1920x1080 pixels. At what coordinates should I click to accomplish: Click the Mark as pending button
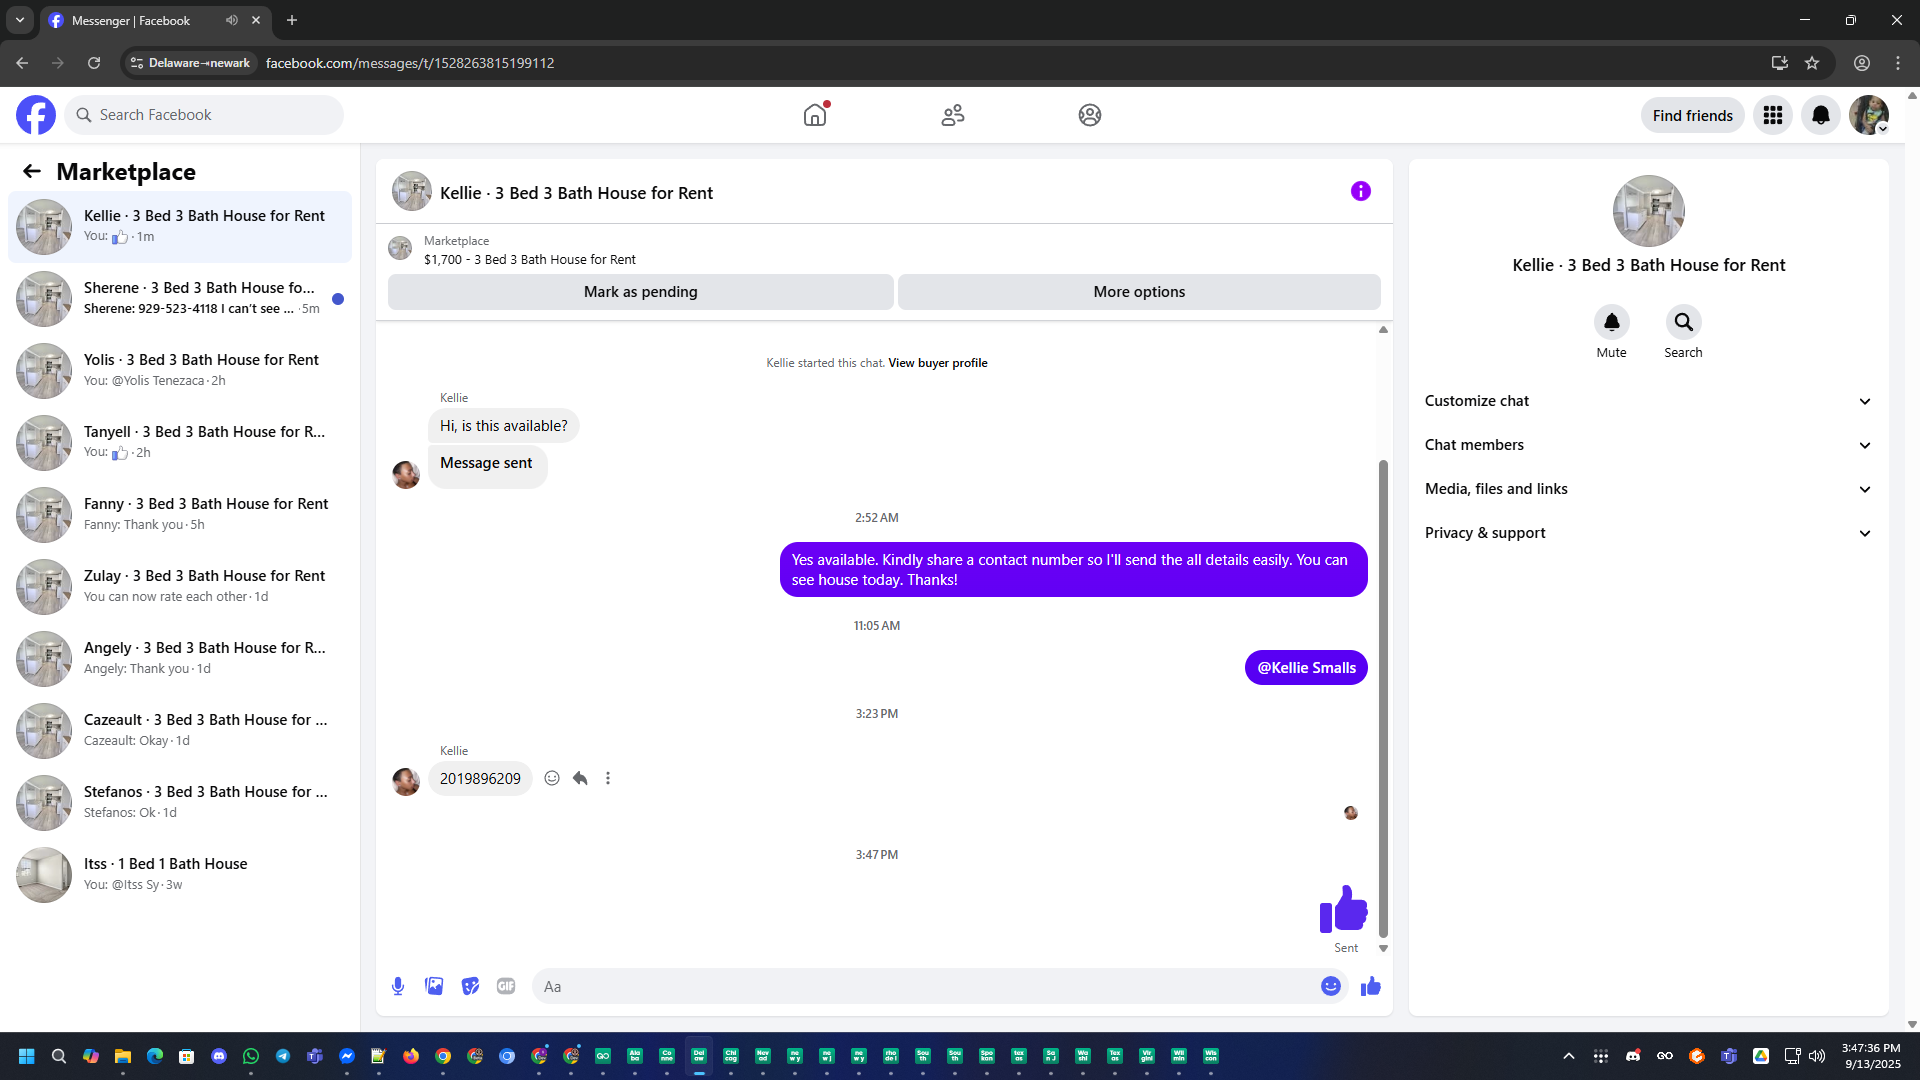point(640,292)
